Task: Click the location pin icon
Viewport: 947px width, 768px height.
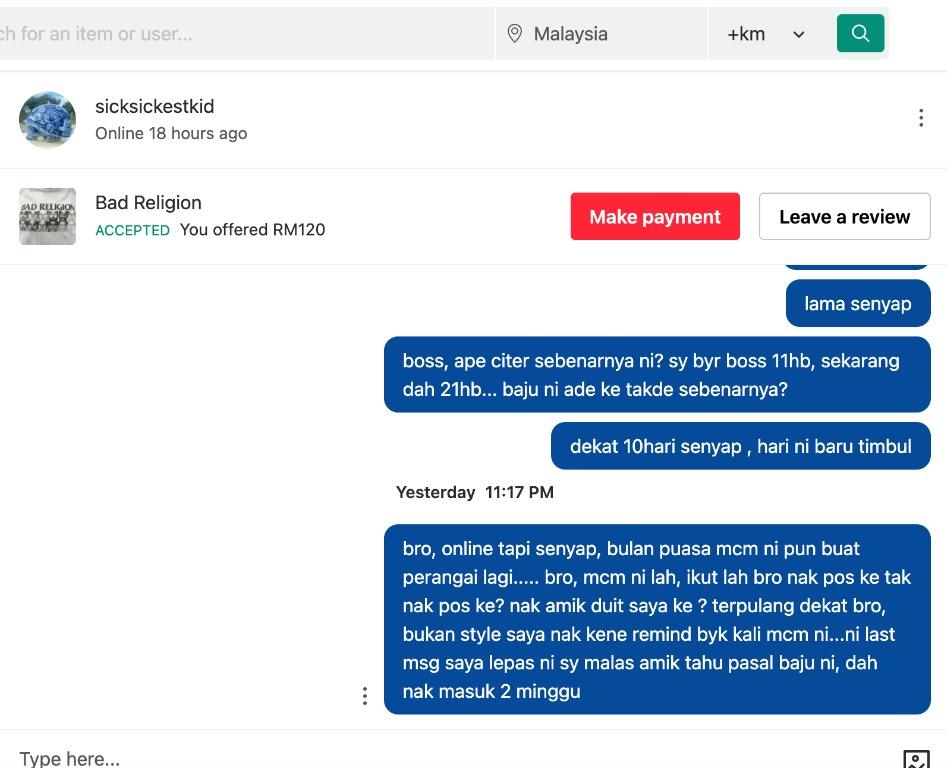Action: pyautogui.click(x=515, y=34)
